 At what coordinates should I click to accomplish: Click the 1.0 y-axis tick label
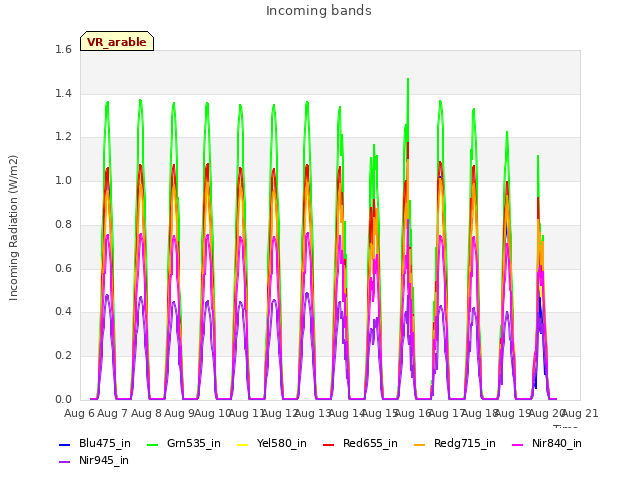coord(63,180)
